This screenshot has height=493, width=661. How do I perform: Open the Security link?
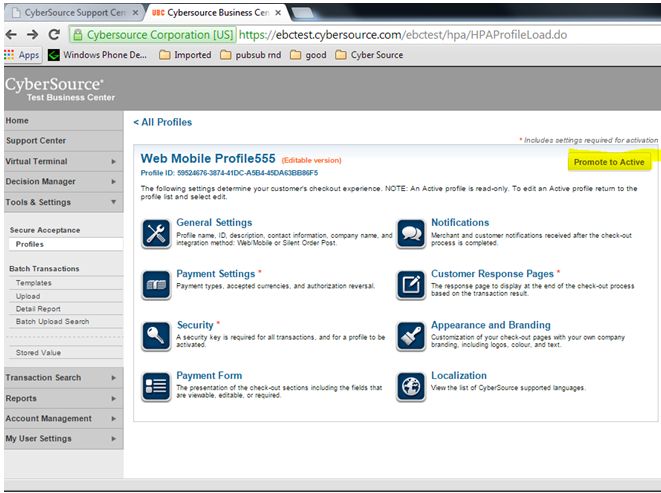point(195,325)
